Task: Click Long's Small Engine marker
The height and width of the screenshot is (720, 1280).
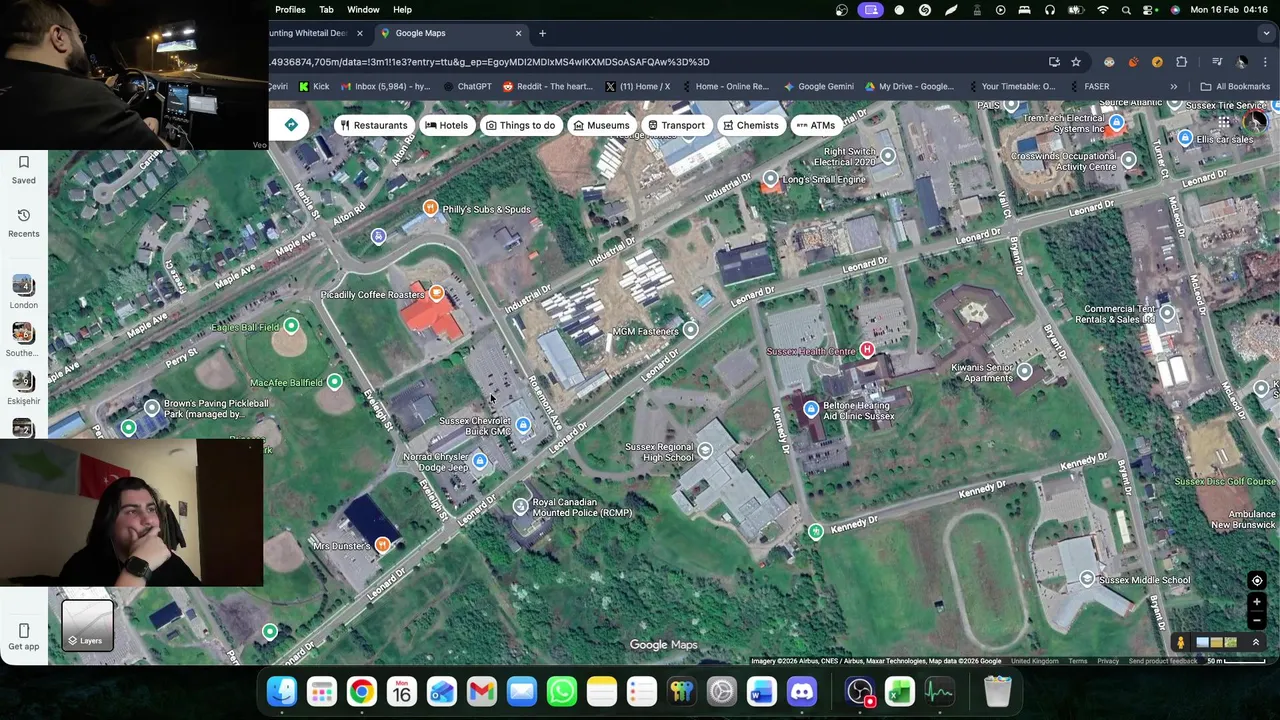Action: [x=770, y=179]
